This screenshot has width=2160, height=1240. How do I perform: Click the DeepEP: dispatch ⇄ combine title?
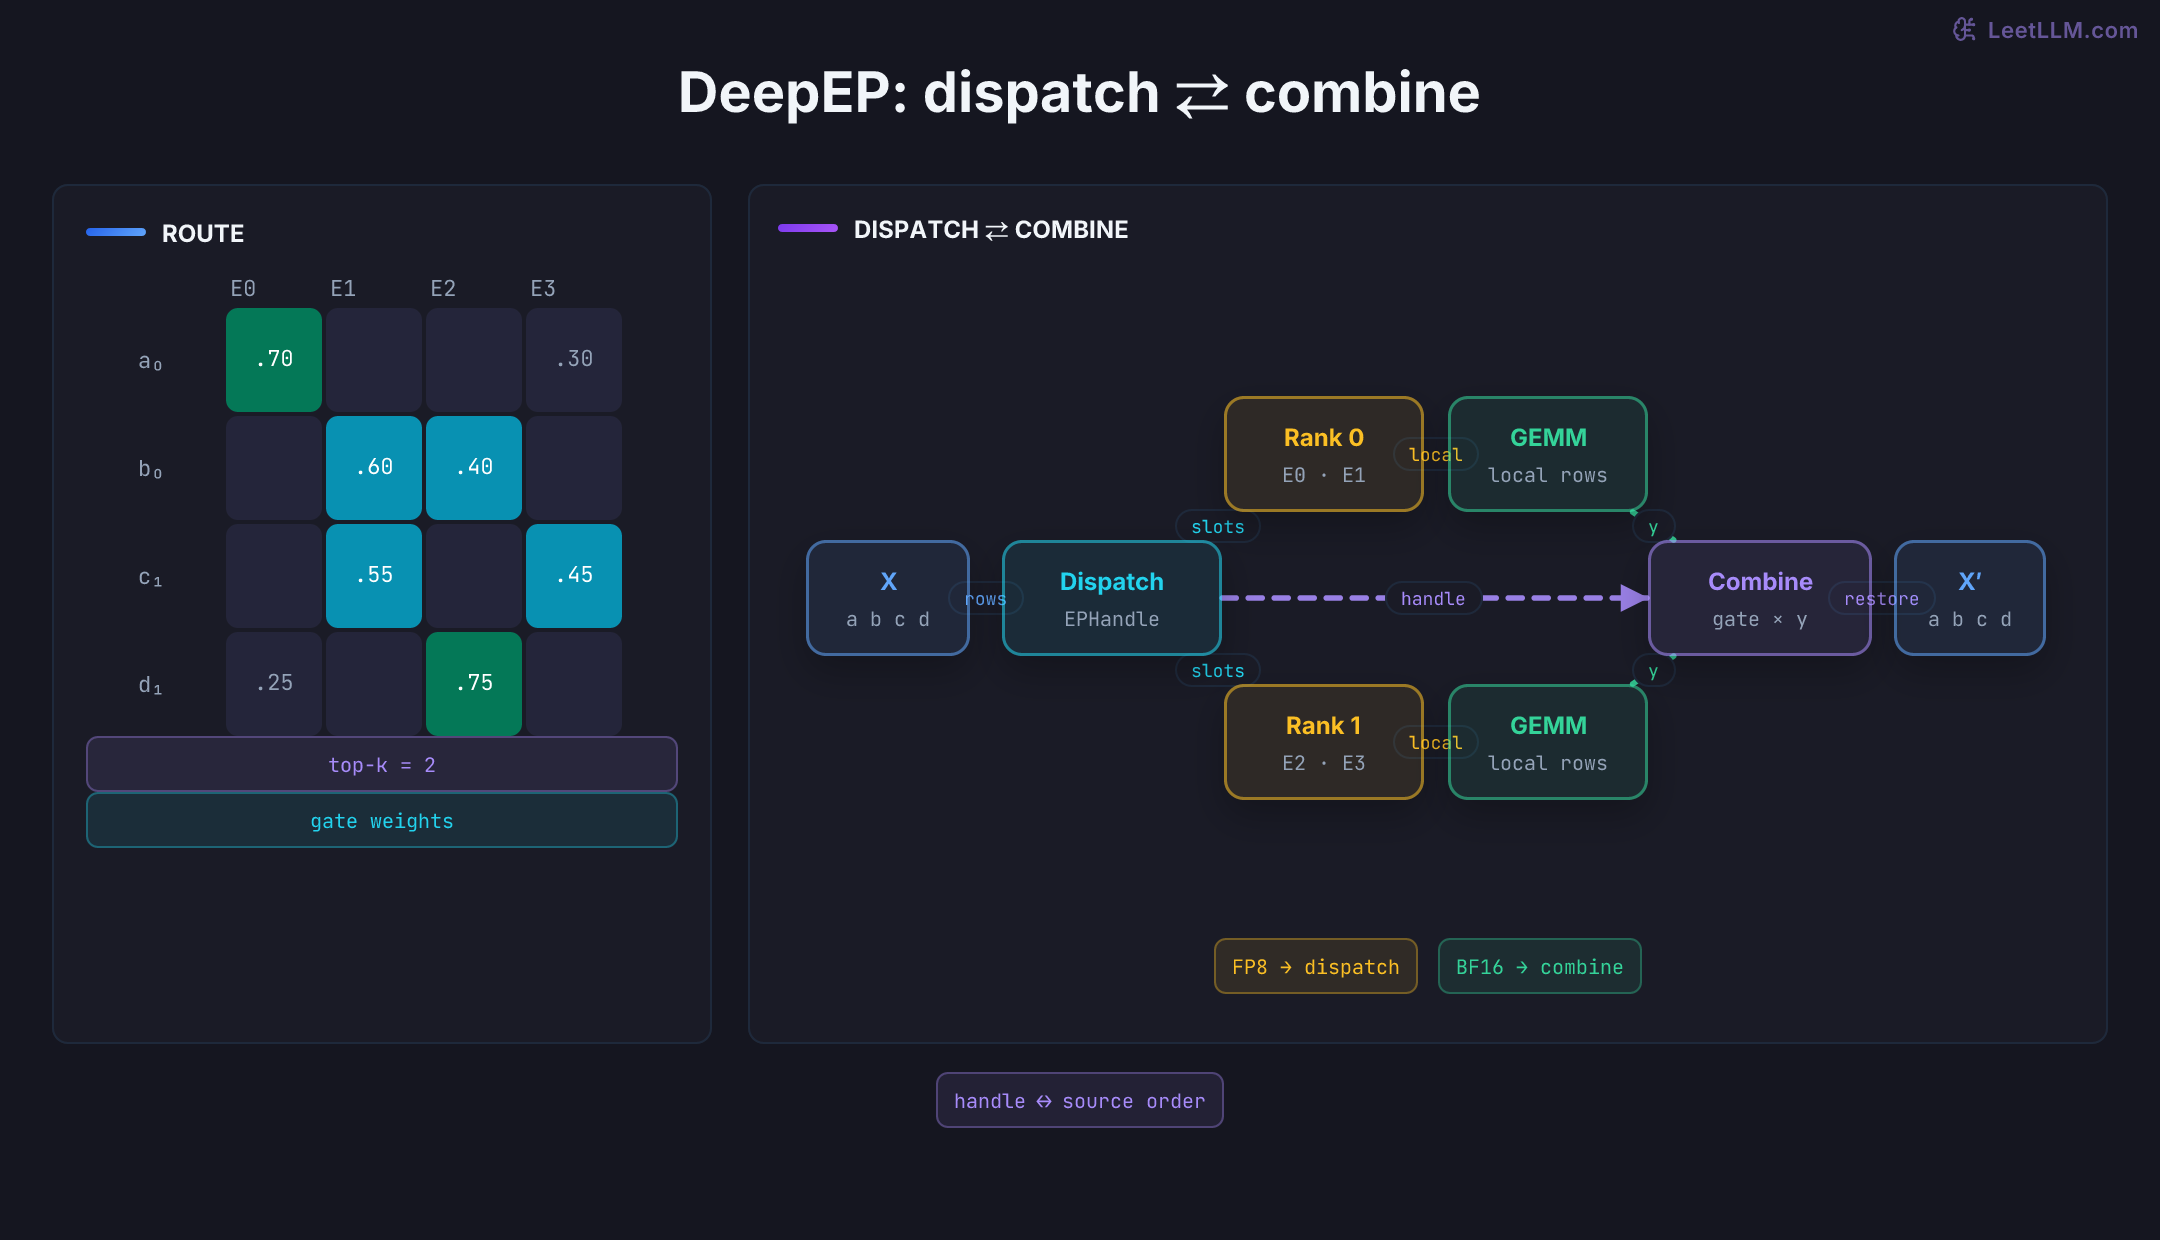(x=1079, y=93)
